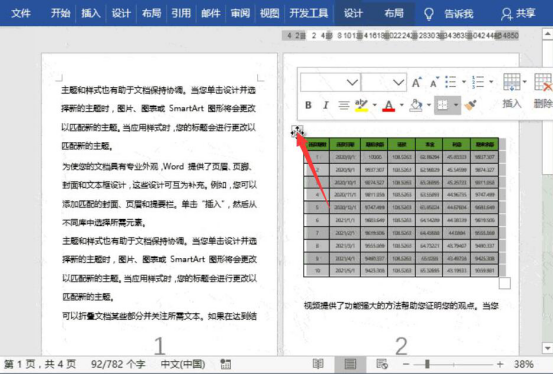Click the insert table 插入 icon

coord(511,82)
